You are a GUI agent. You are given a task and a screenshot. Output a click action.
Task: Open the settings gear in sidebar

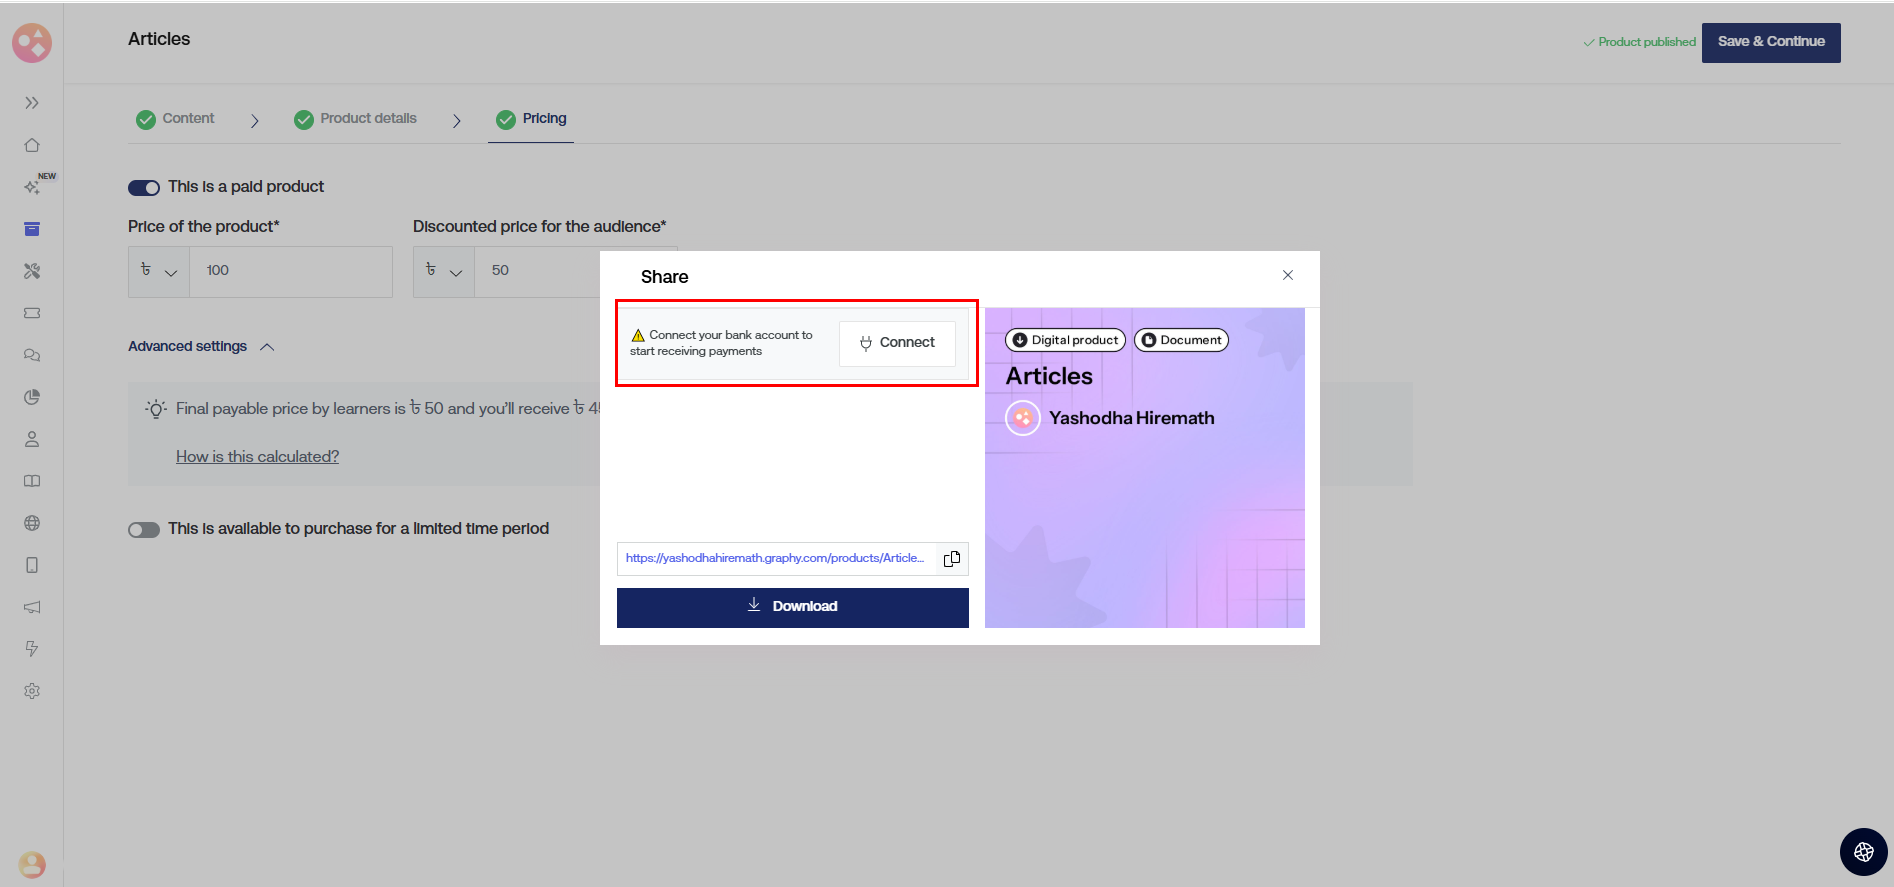pyautogui.click(x=32, y=691)
